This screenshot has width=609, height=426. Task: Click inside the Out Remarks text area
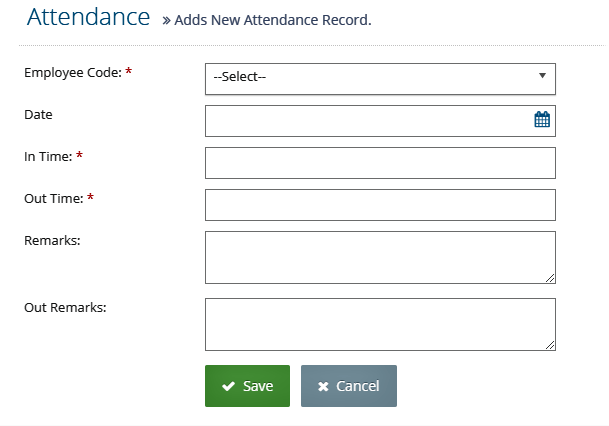[380, 324]
